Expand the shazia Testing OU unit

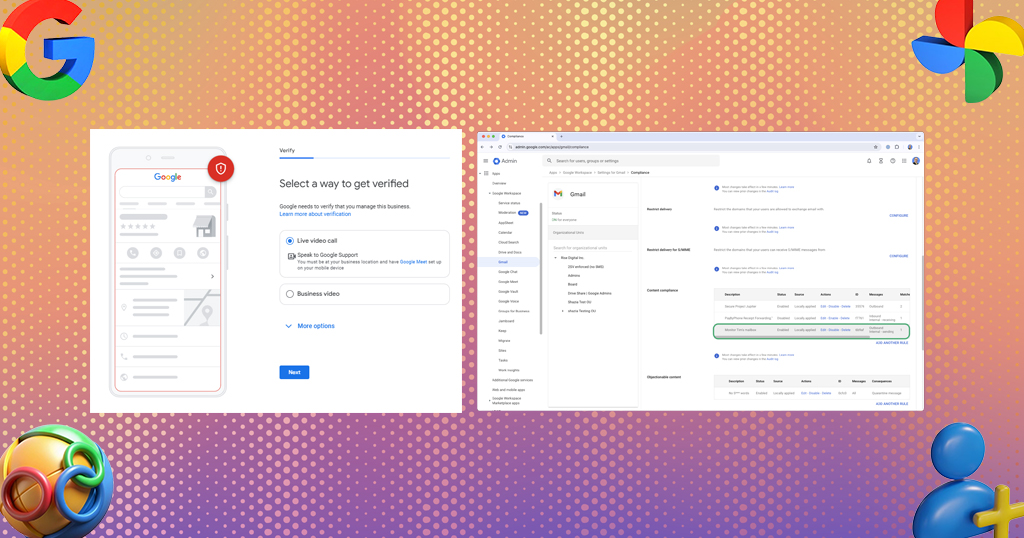tap(563, 311)
